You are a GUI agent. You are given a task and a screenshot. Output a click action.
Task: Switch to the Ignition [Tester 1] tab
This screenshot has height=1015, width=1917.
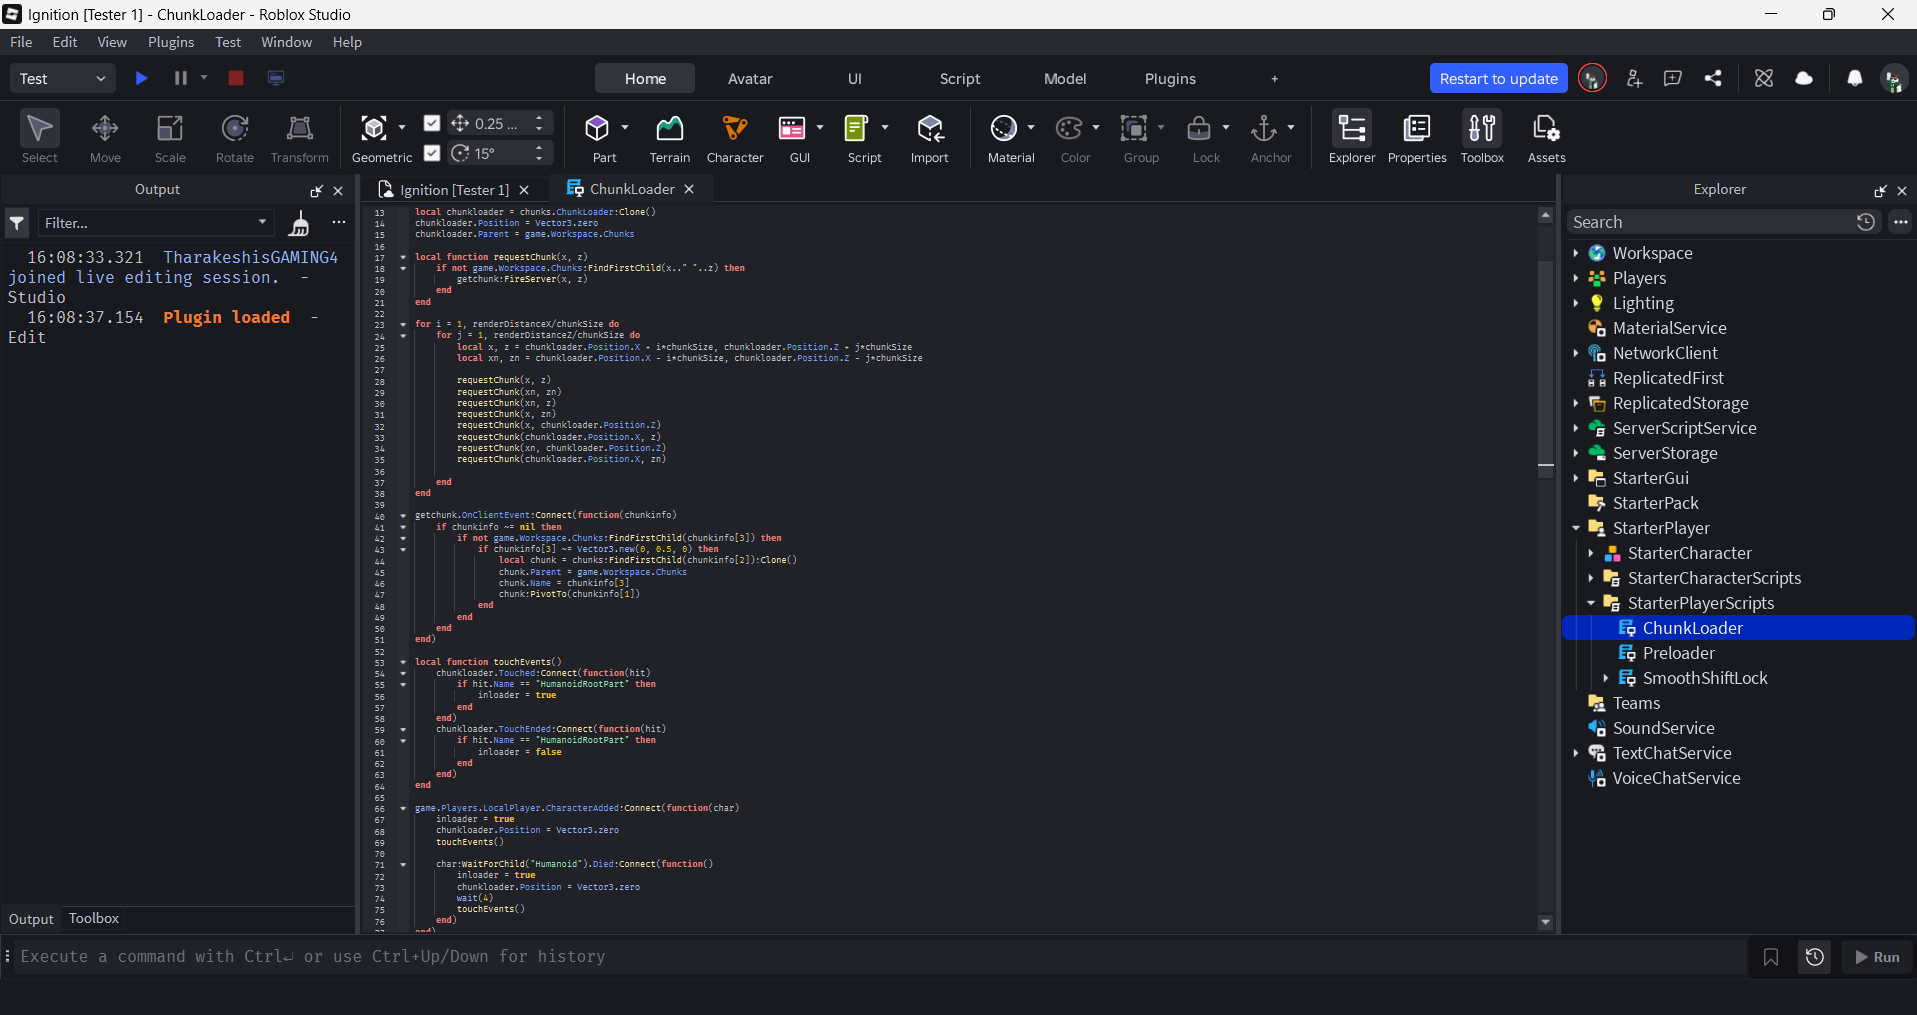[x=454, y=189]
